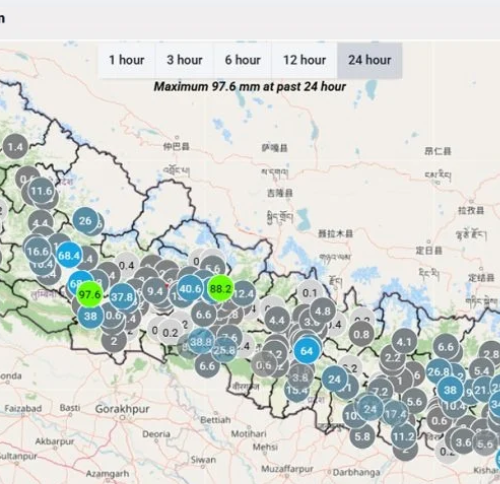Click the Akbarpur map label
Image resolution: width=500 pixels, height=484 pixels.
point(55,441)
